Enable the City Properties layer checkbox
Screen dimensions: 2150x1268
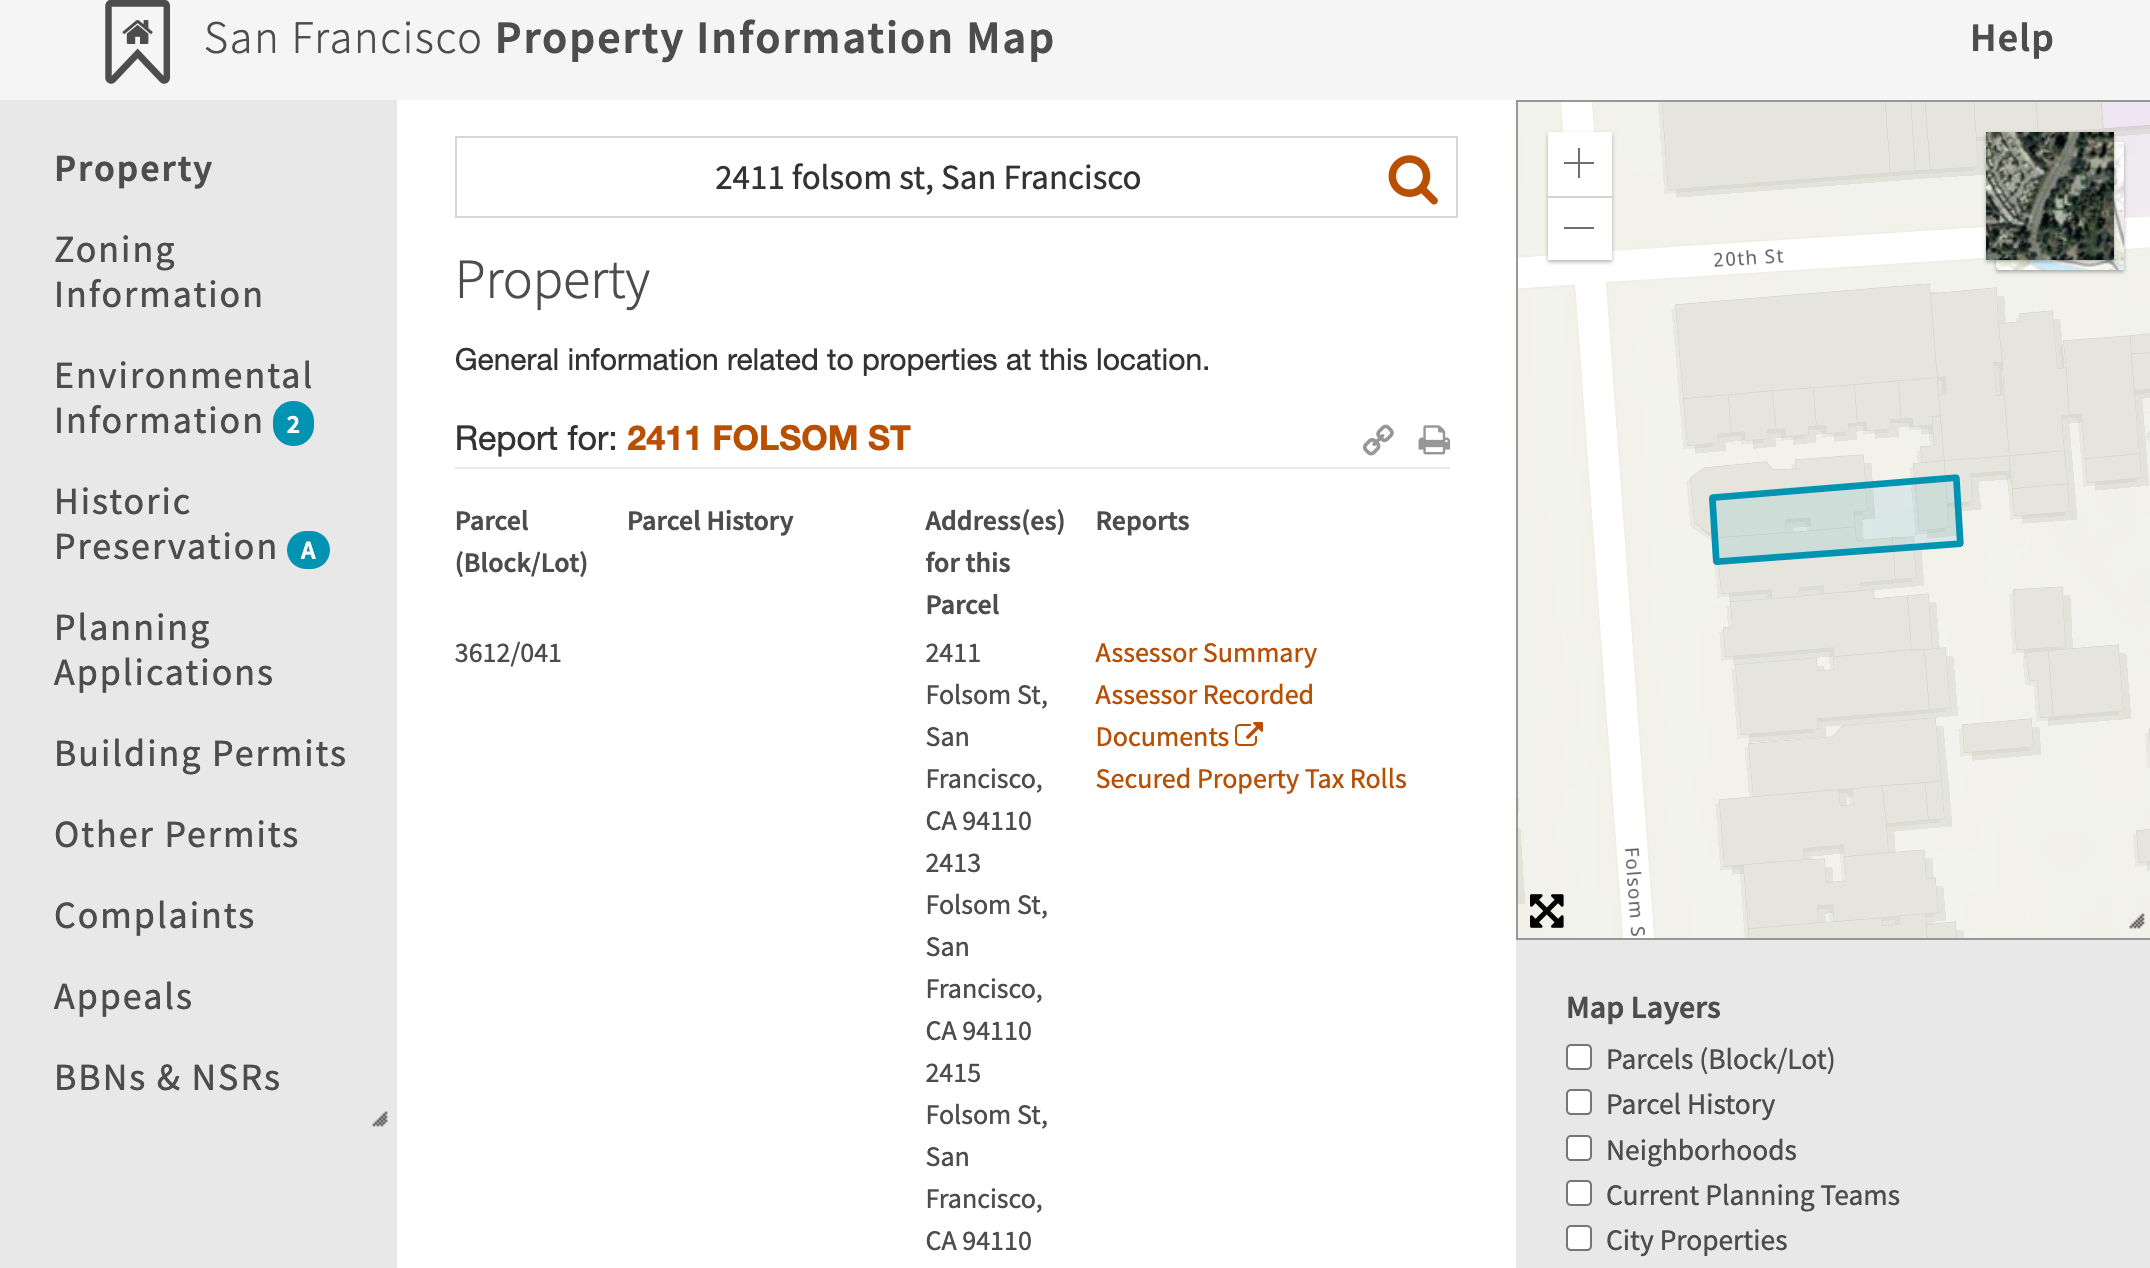coord(1579,1239)
